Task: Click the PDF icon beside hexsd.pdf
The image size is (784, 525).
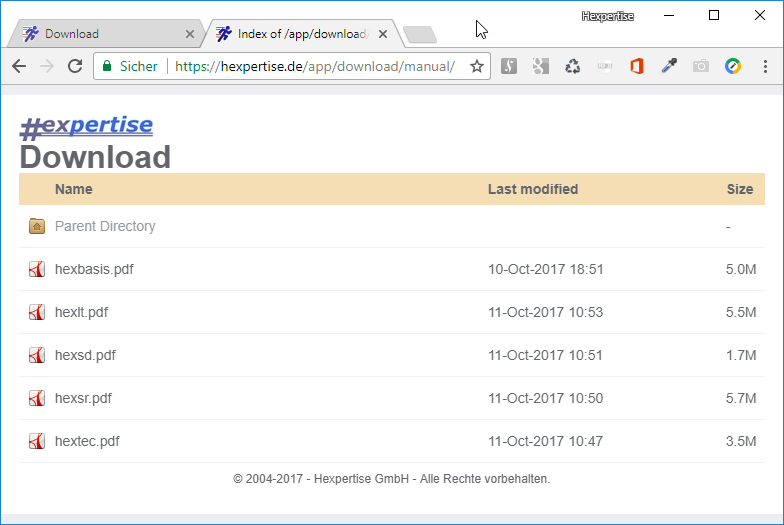Action: pos(37,355)
